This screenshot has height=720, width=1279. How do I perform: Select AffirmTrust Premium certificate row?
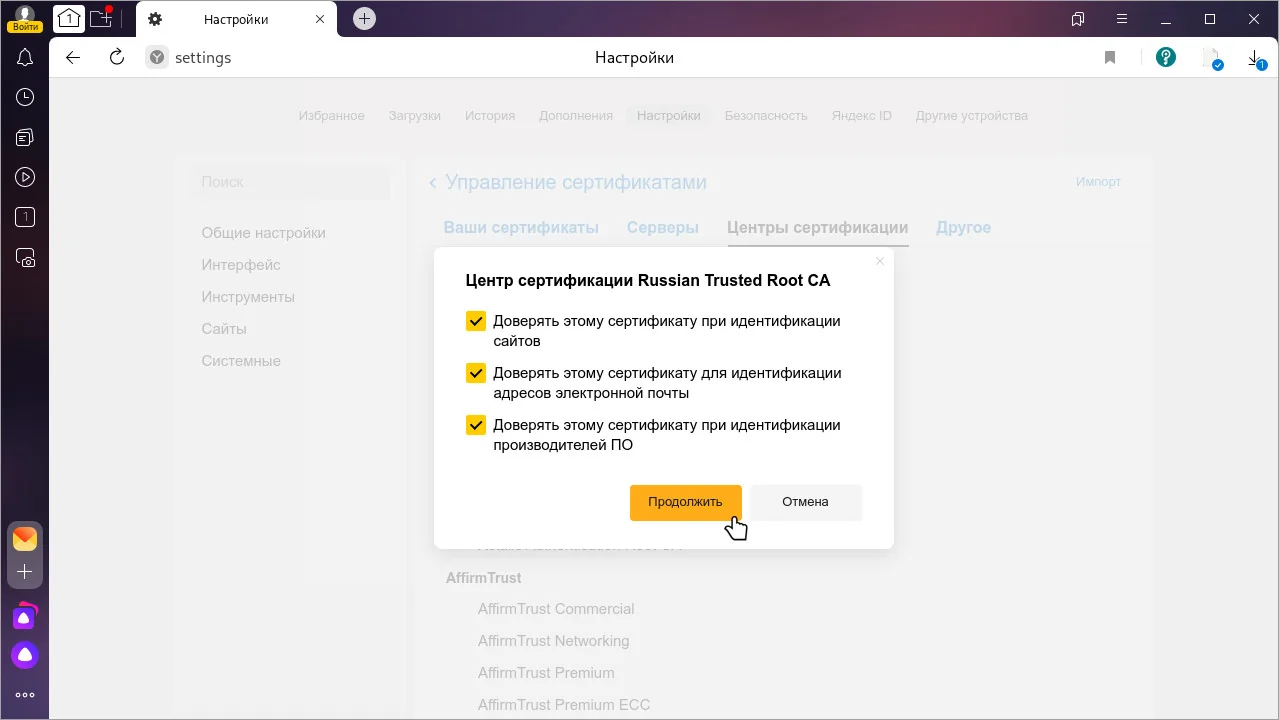click(x=546, y=673)
